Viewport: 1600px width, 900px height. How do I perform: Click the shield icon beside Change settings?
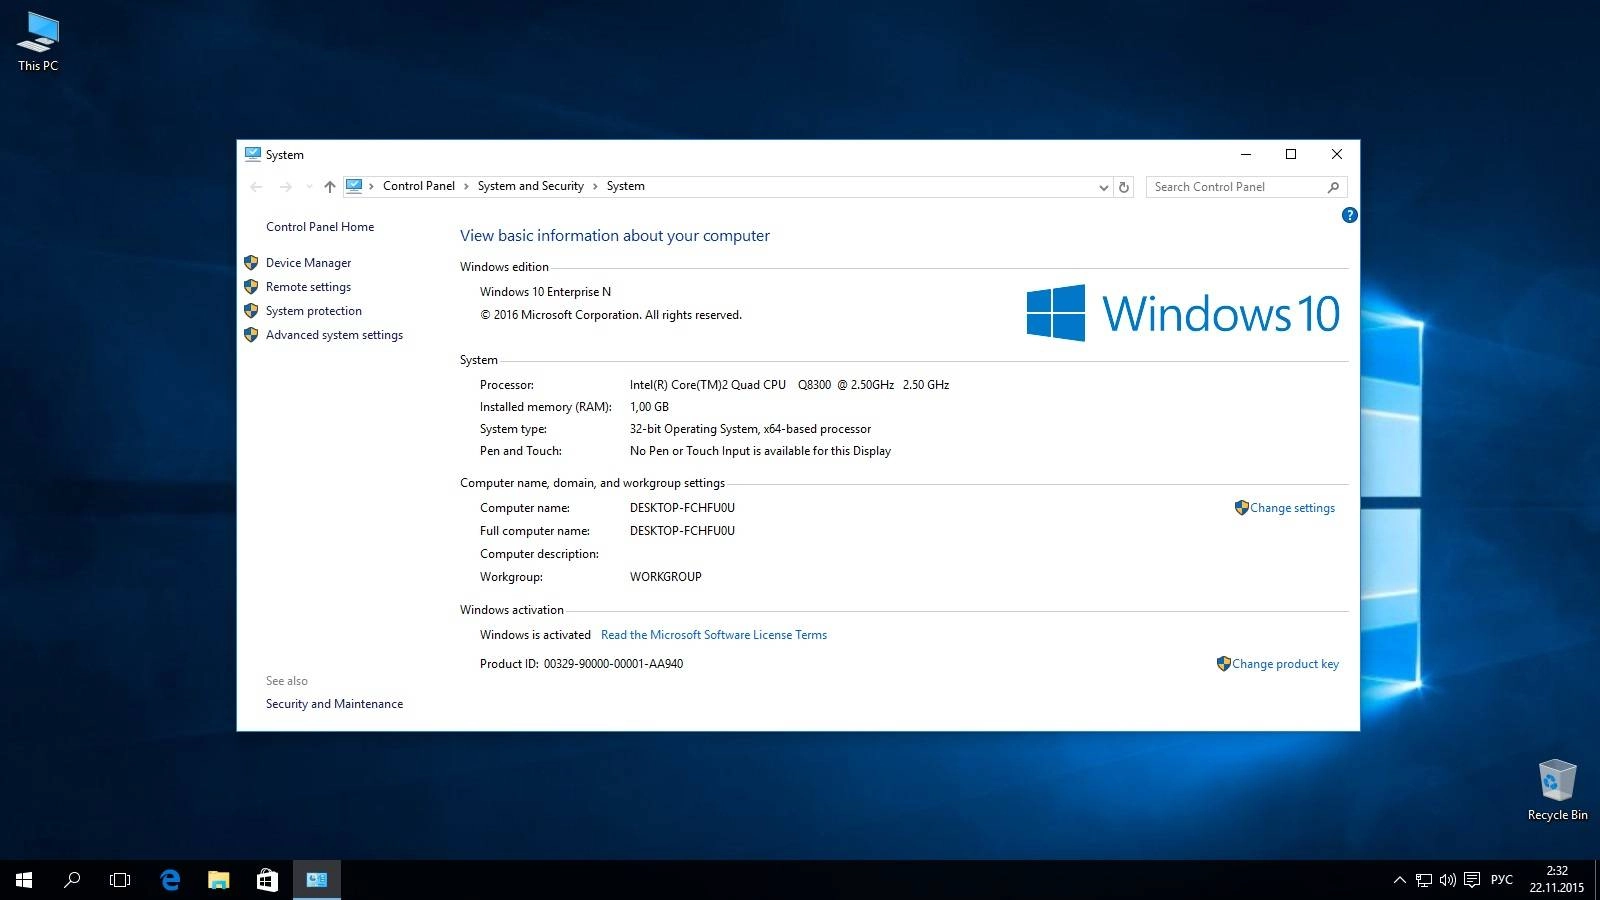tap(1241, 507)
